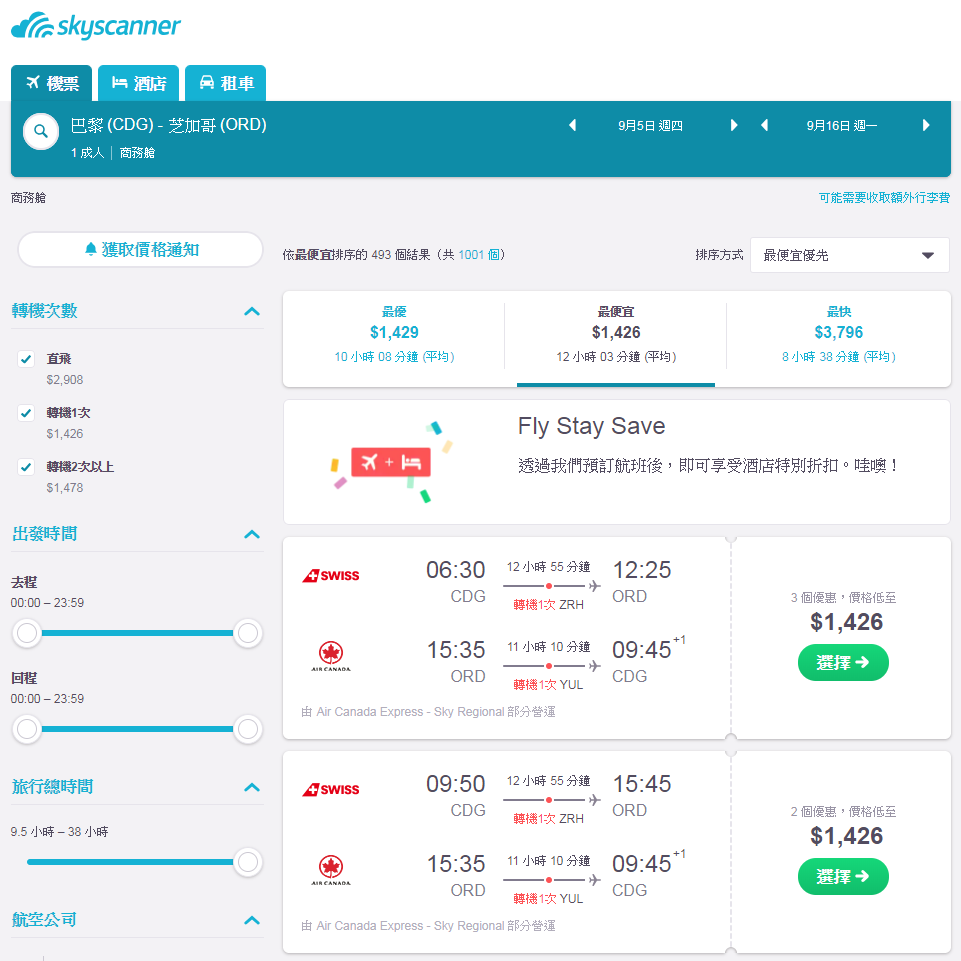The image size is (961, 961).
Task: Collapse the 轉機次數 filter section
Action: pyautogui.click(x=252, y=311)
